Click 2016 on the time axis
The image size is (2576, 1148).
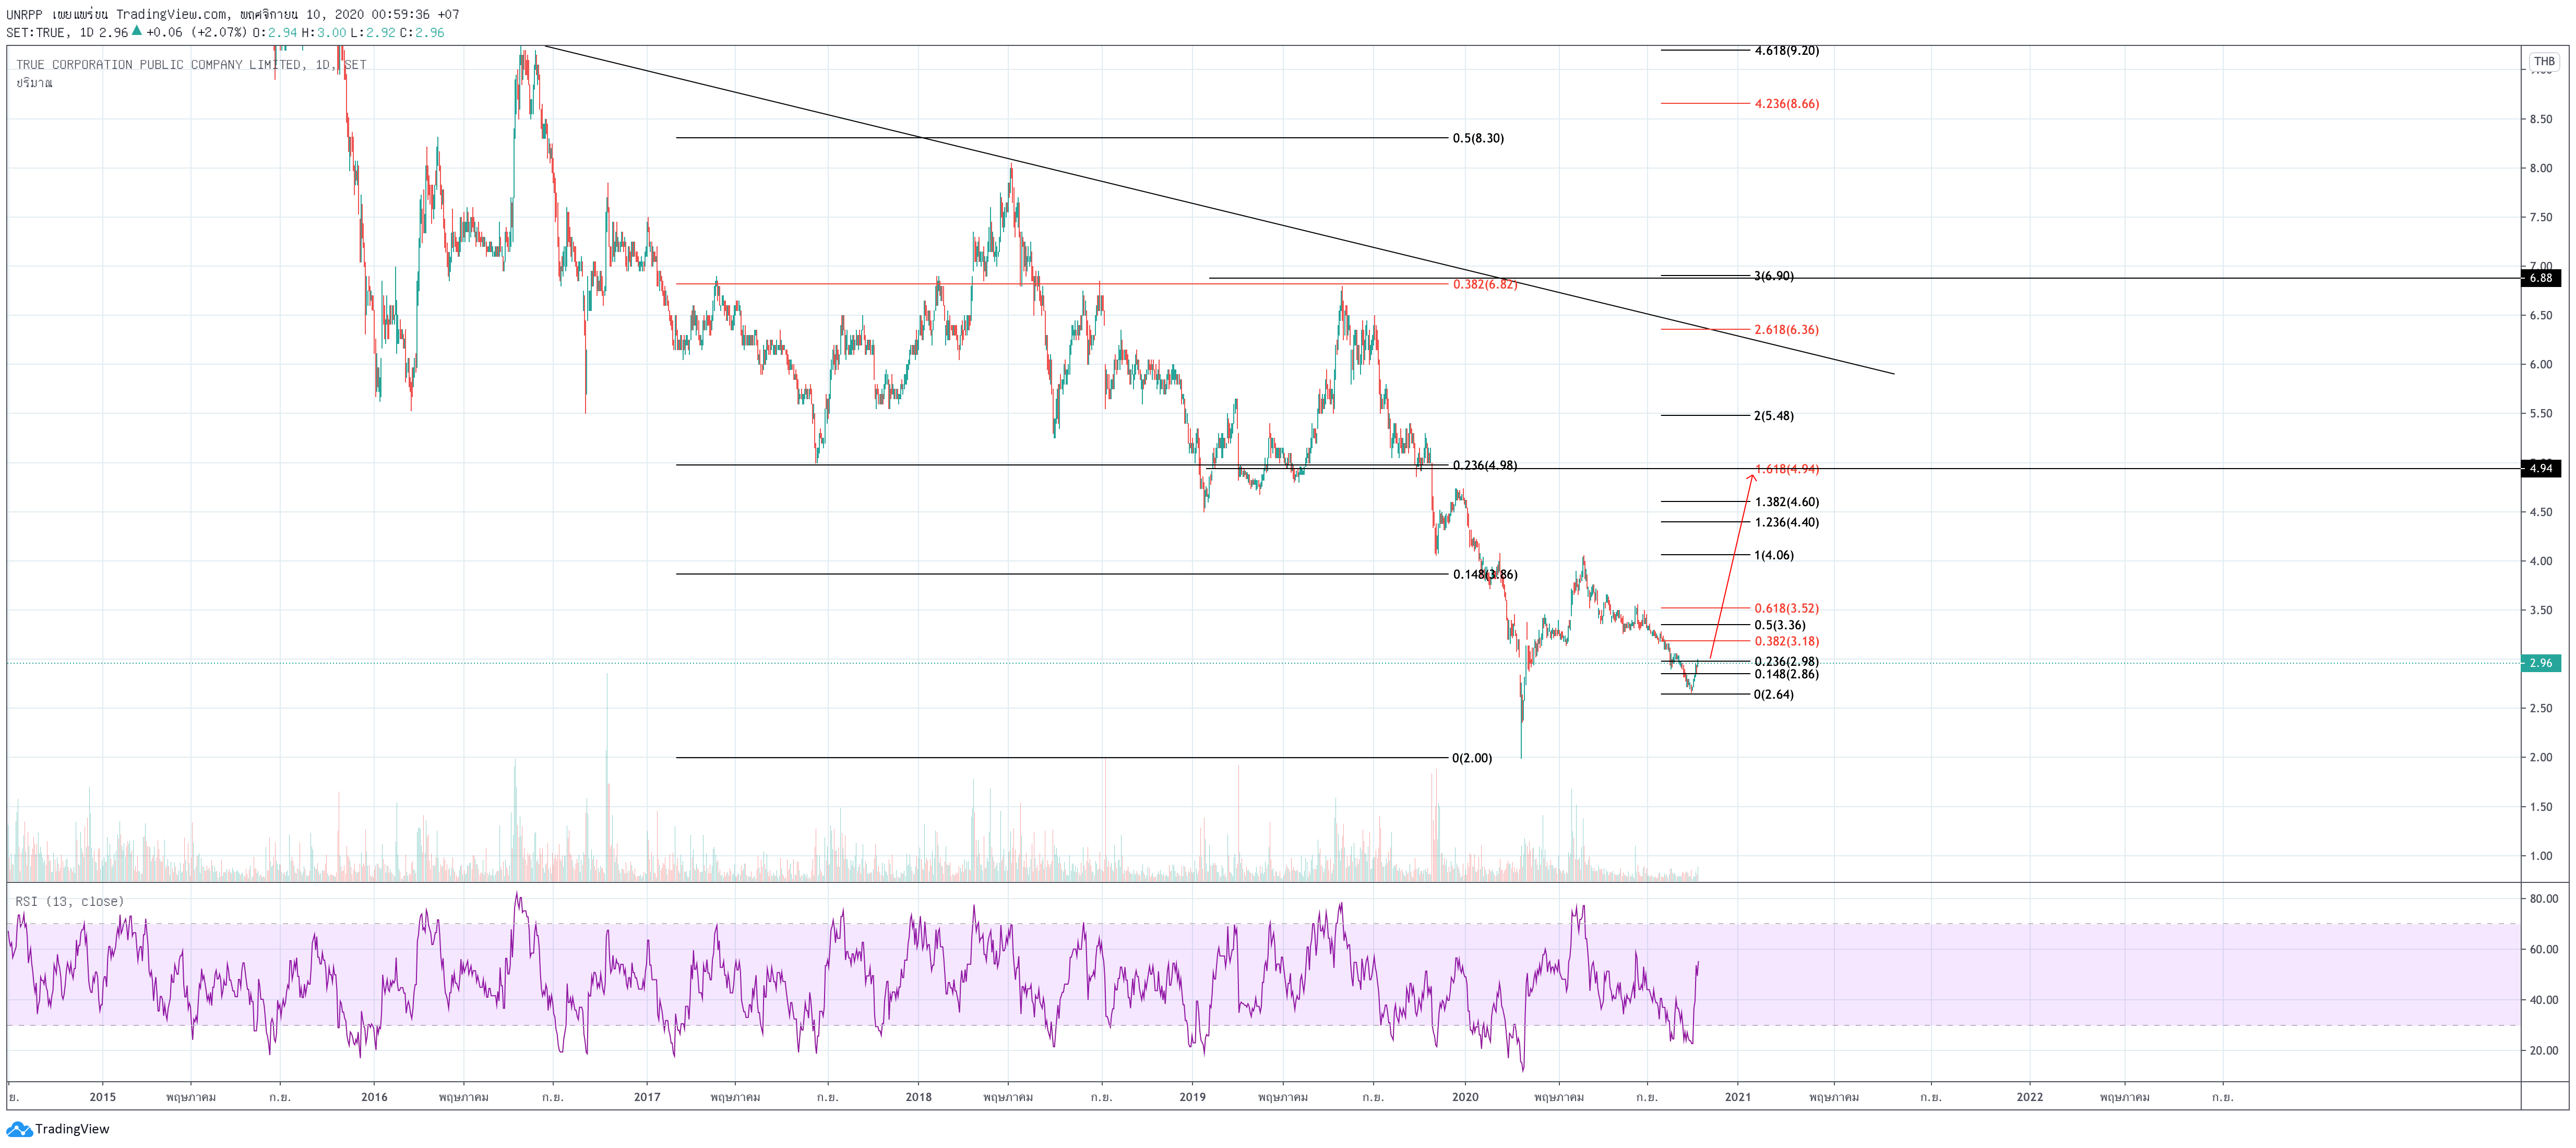click(374, 1097)
